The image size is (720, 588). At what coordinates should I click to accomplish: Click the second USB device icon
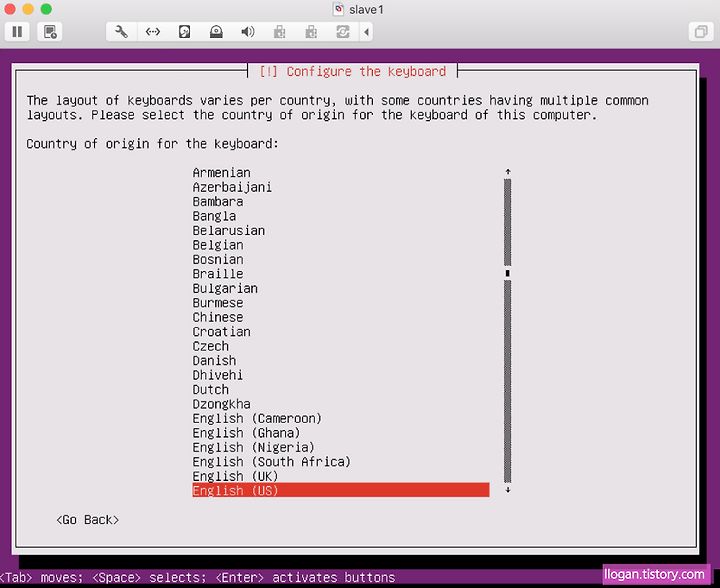(x=311, y=32)
